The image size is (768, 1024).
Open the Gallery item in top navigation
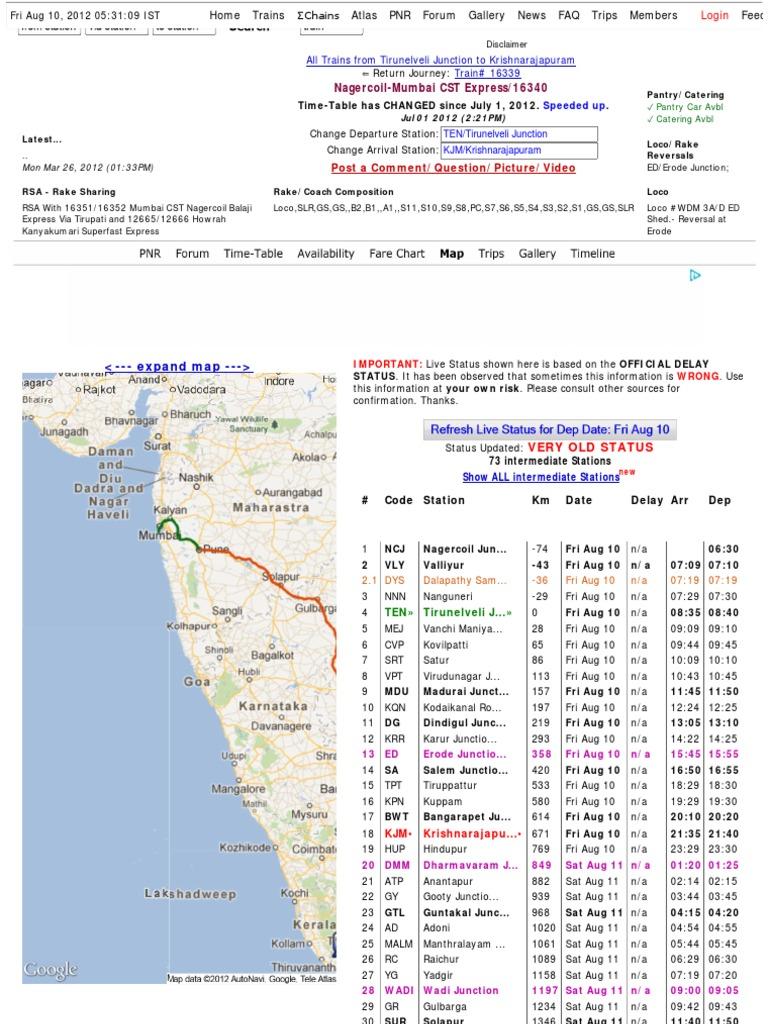[487, 15]
